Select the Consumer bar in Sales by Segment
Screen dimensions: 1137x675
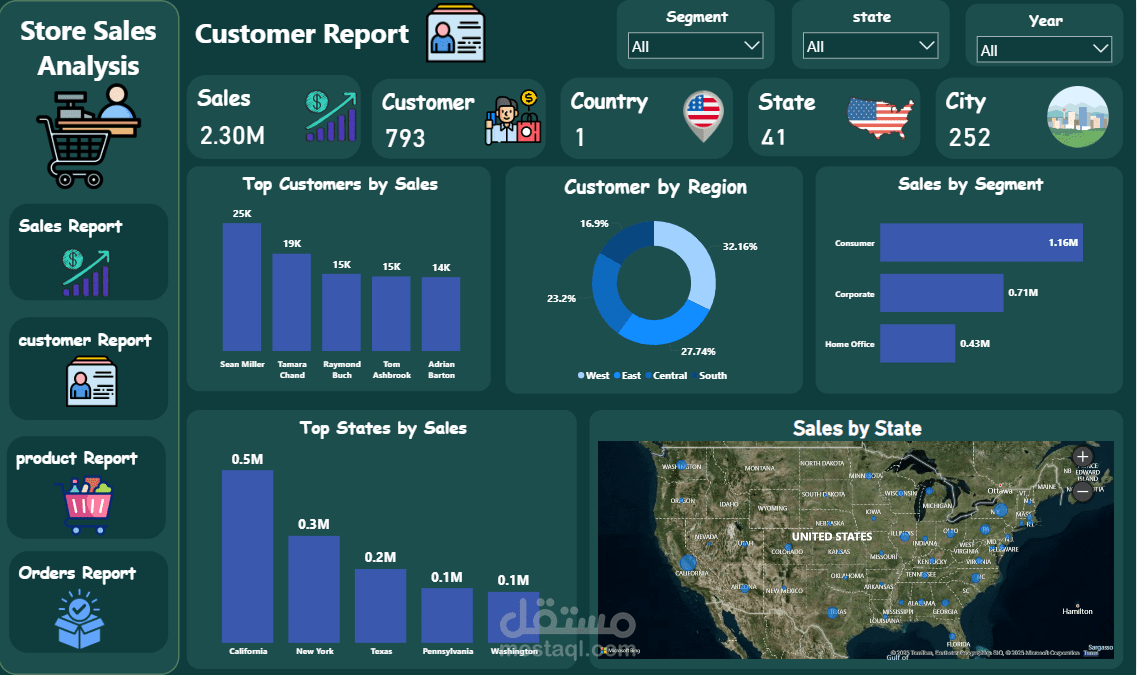coord(980,243)
